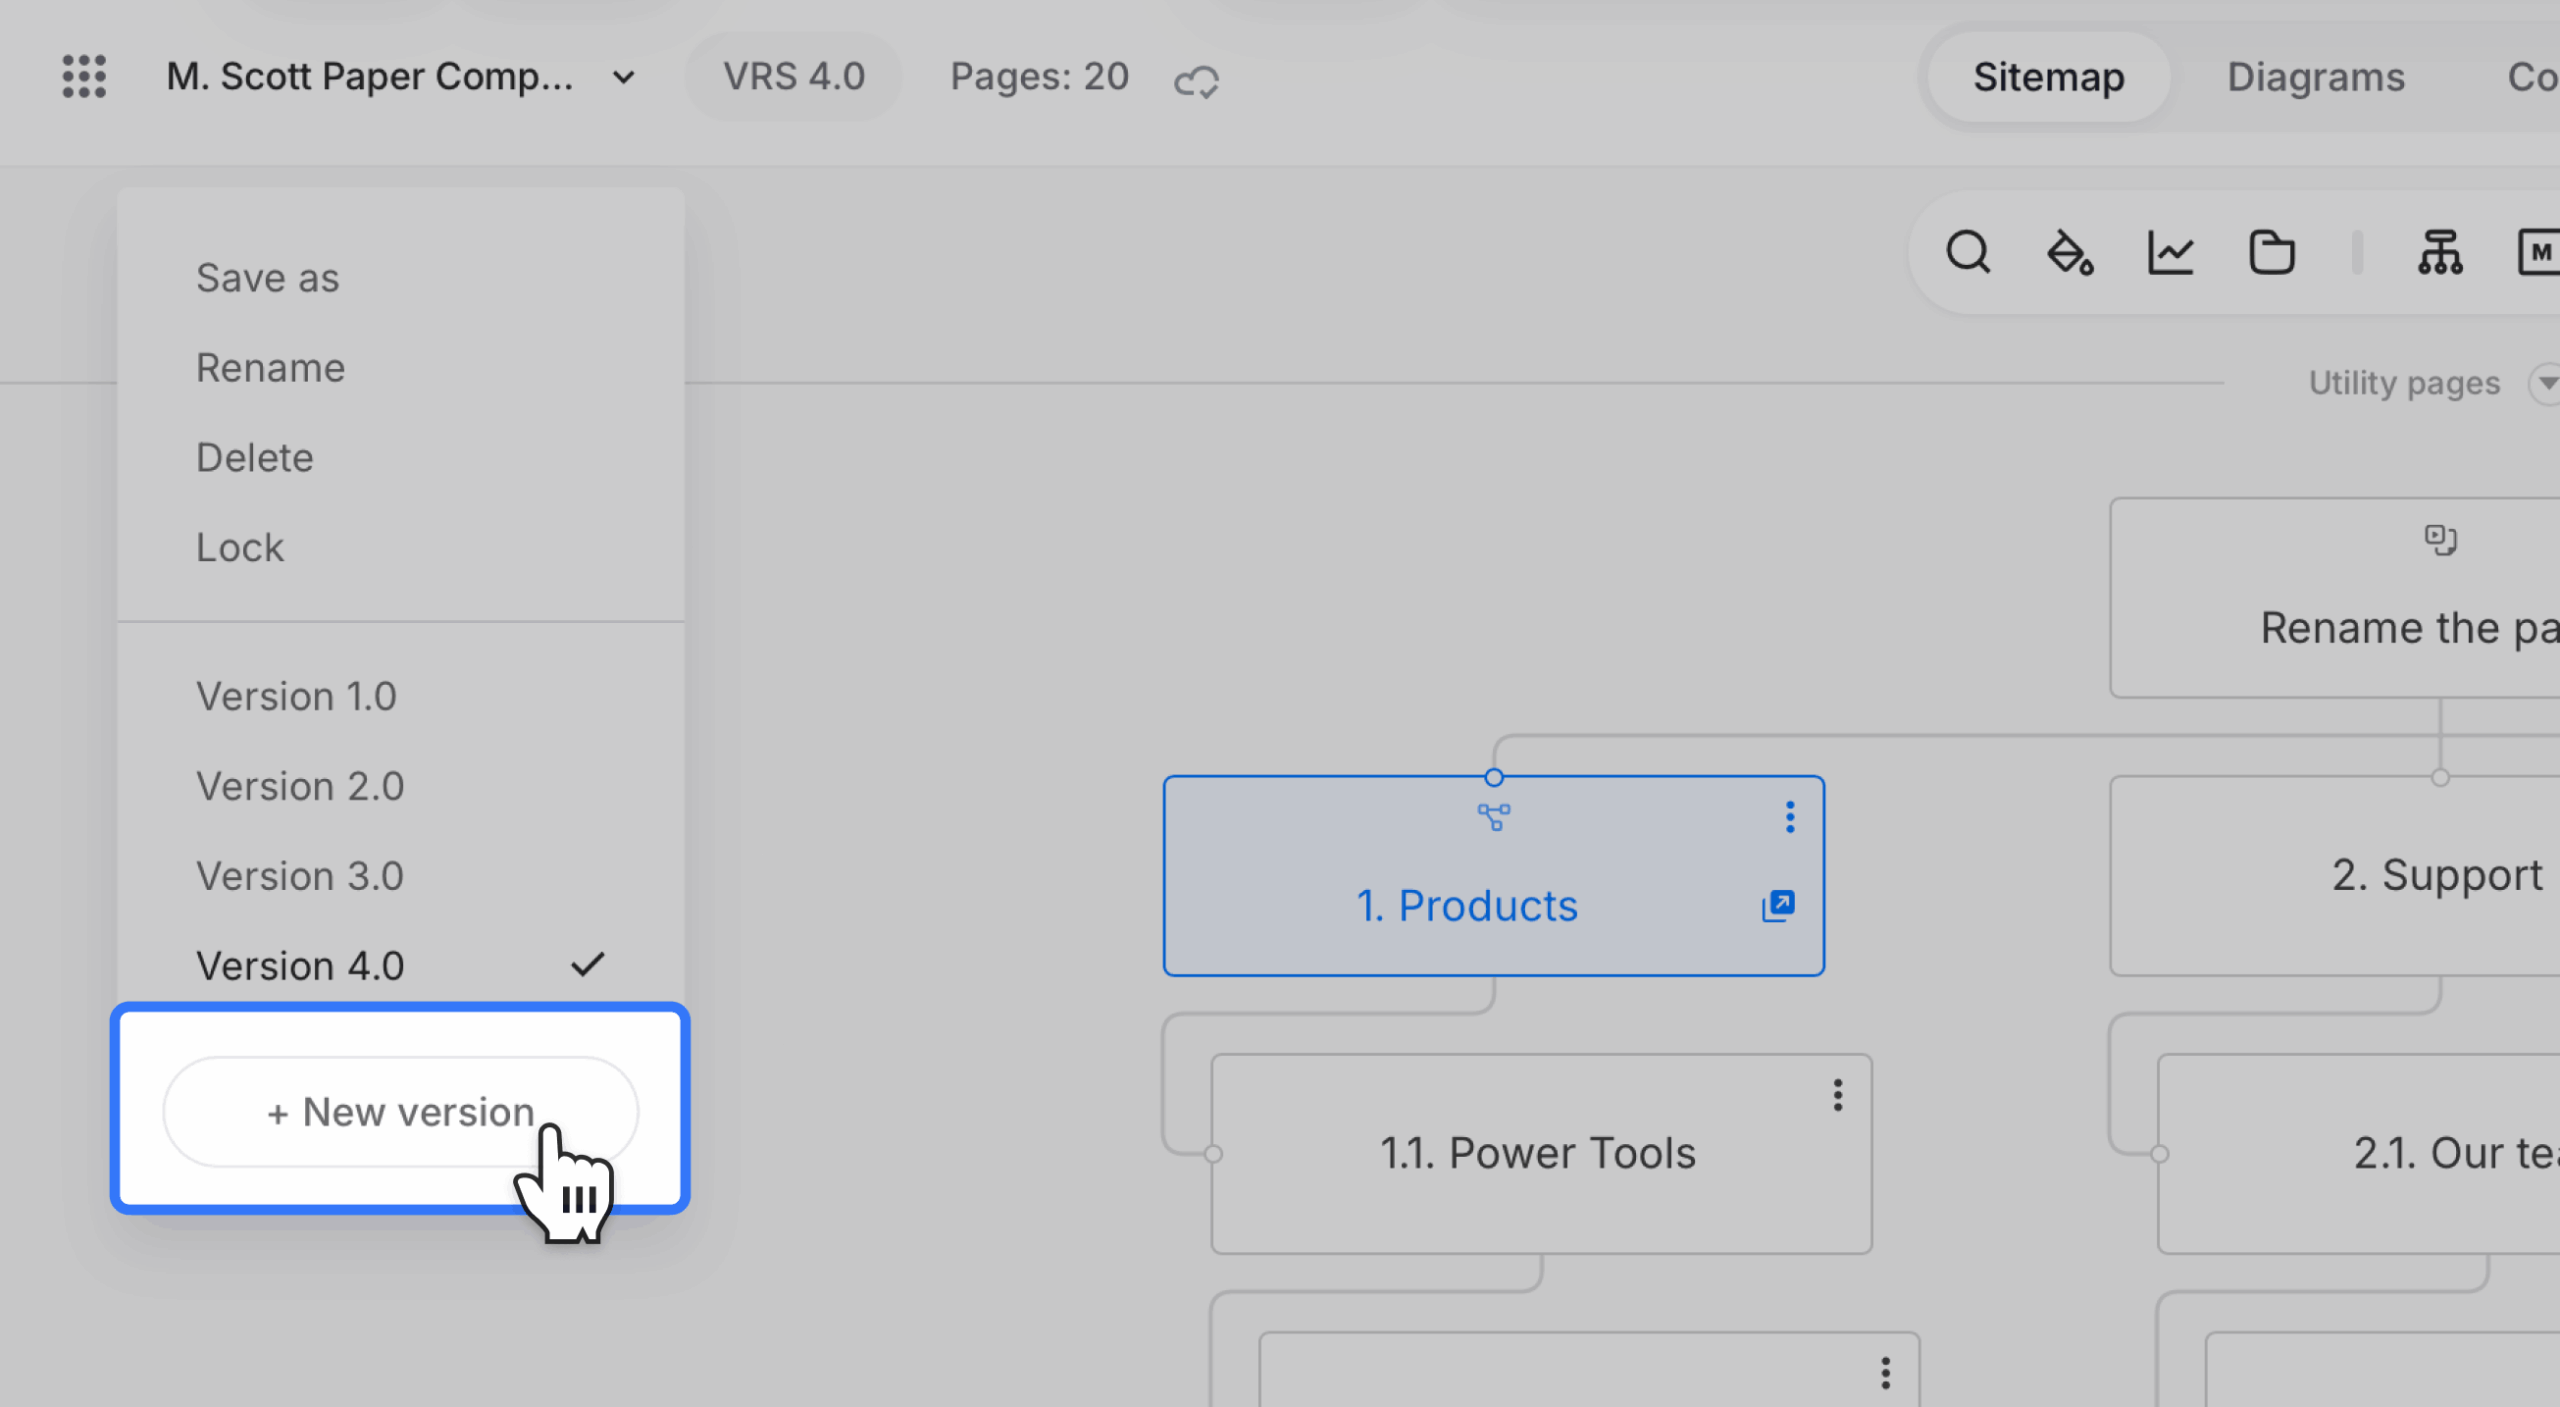Screen dimensions: 2560x1407
Task: Select the 1. Products page card
Action: coord(1494,876)
